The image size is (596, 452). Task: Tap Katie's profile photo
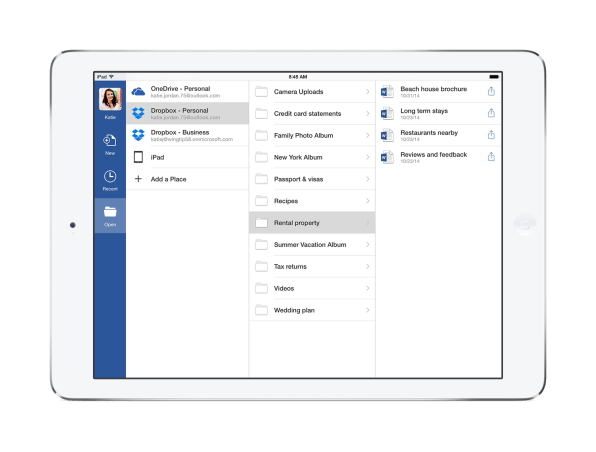[x=110, y=99]
